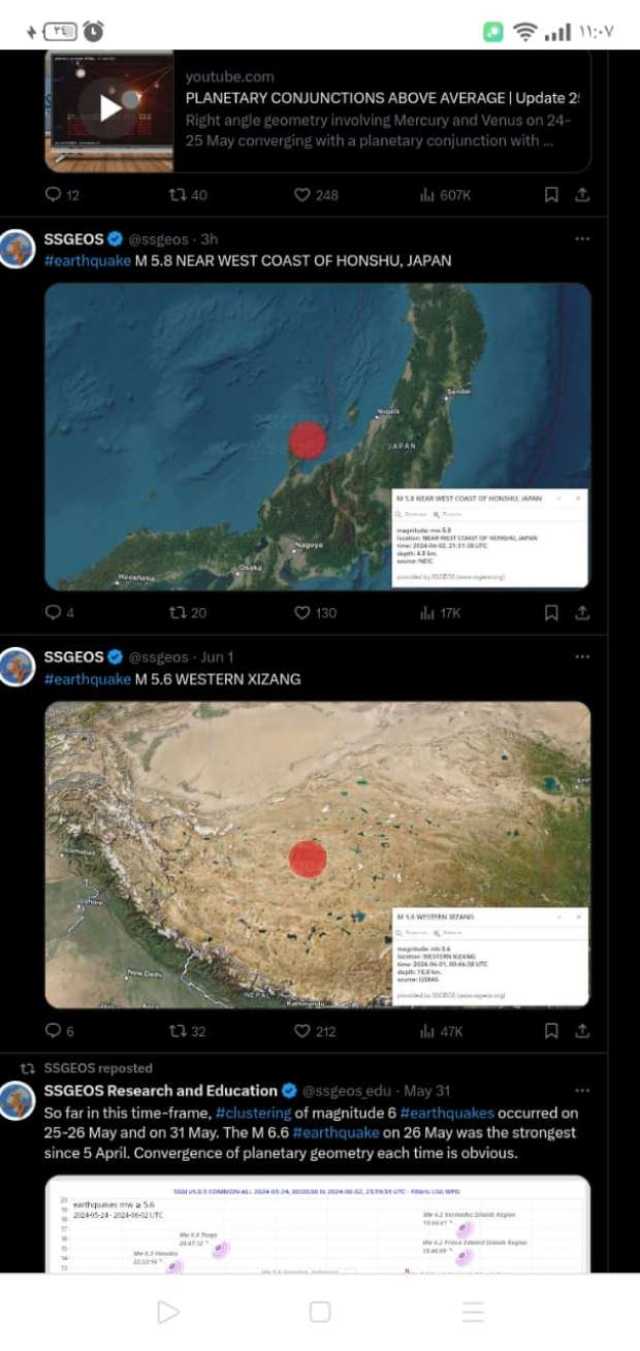Tap the Android home navigation button
Image resolution: width=640 pixels, height=1351 pixels.
coord(320,1312)
